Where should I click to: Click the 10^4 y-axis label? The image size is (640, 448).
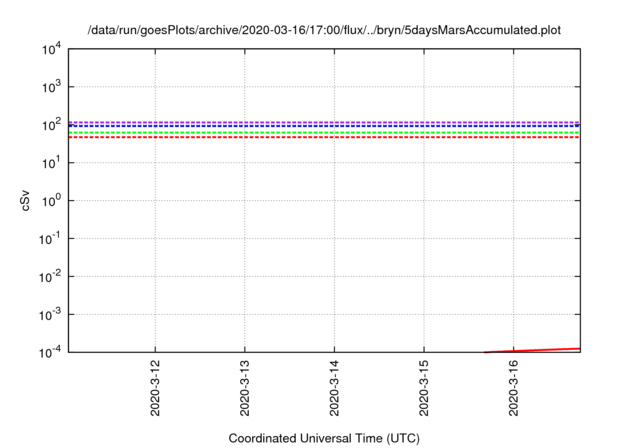click(x=51, y=50)
